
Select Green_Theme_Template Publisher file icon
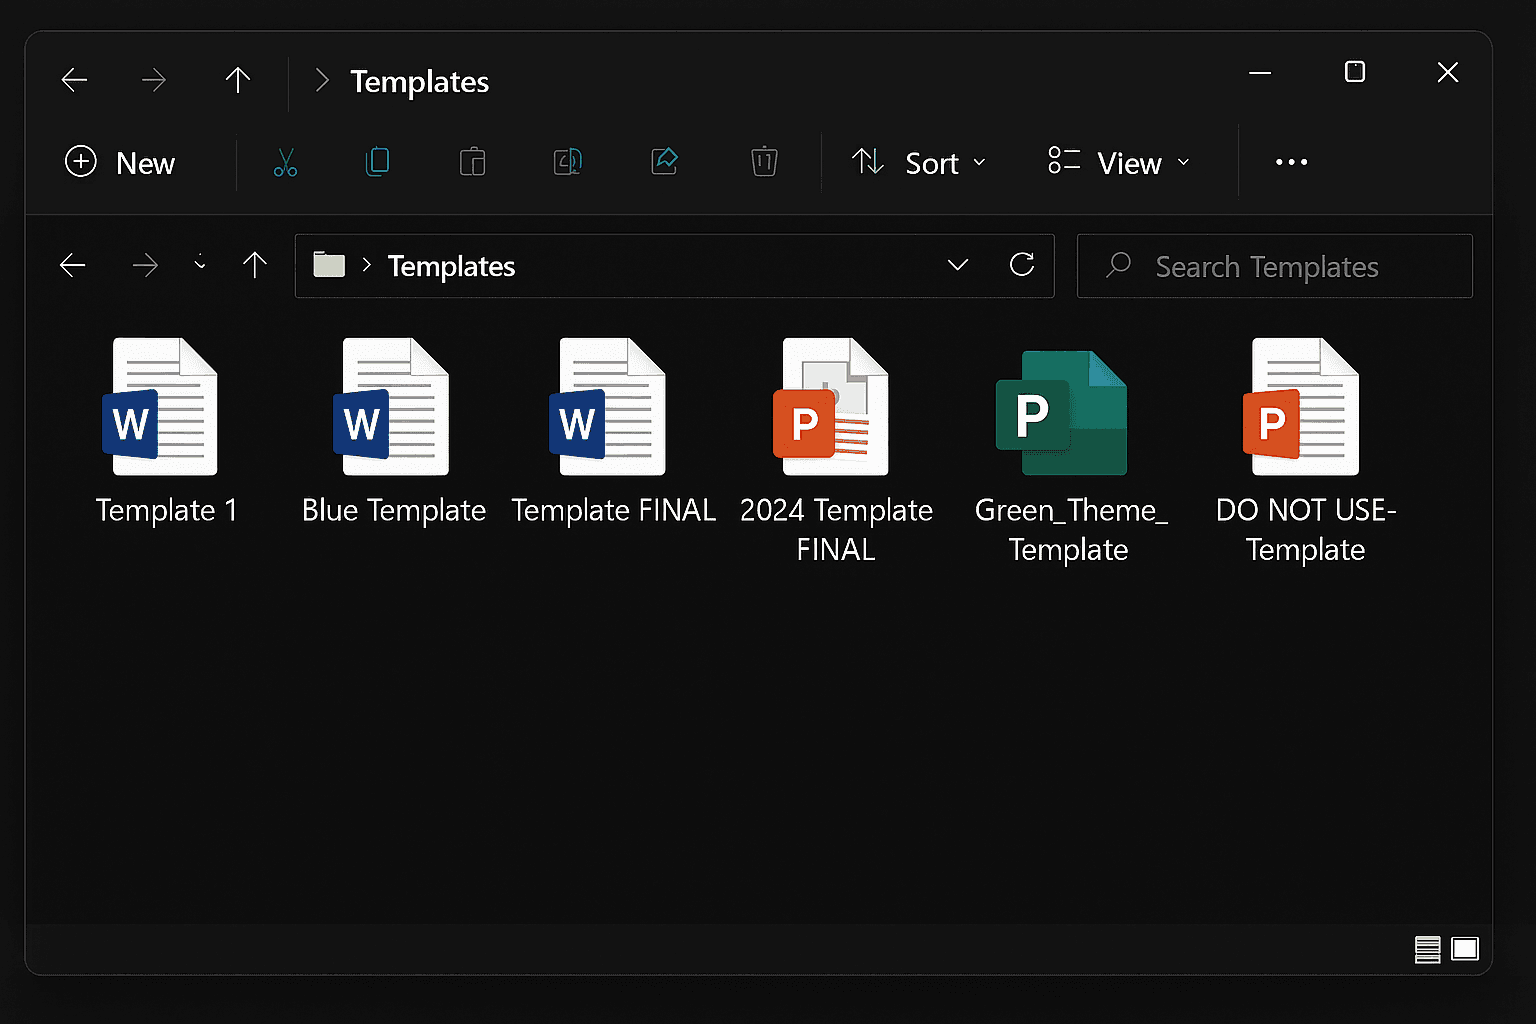pos(1061,412)
